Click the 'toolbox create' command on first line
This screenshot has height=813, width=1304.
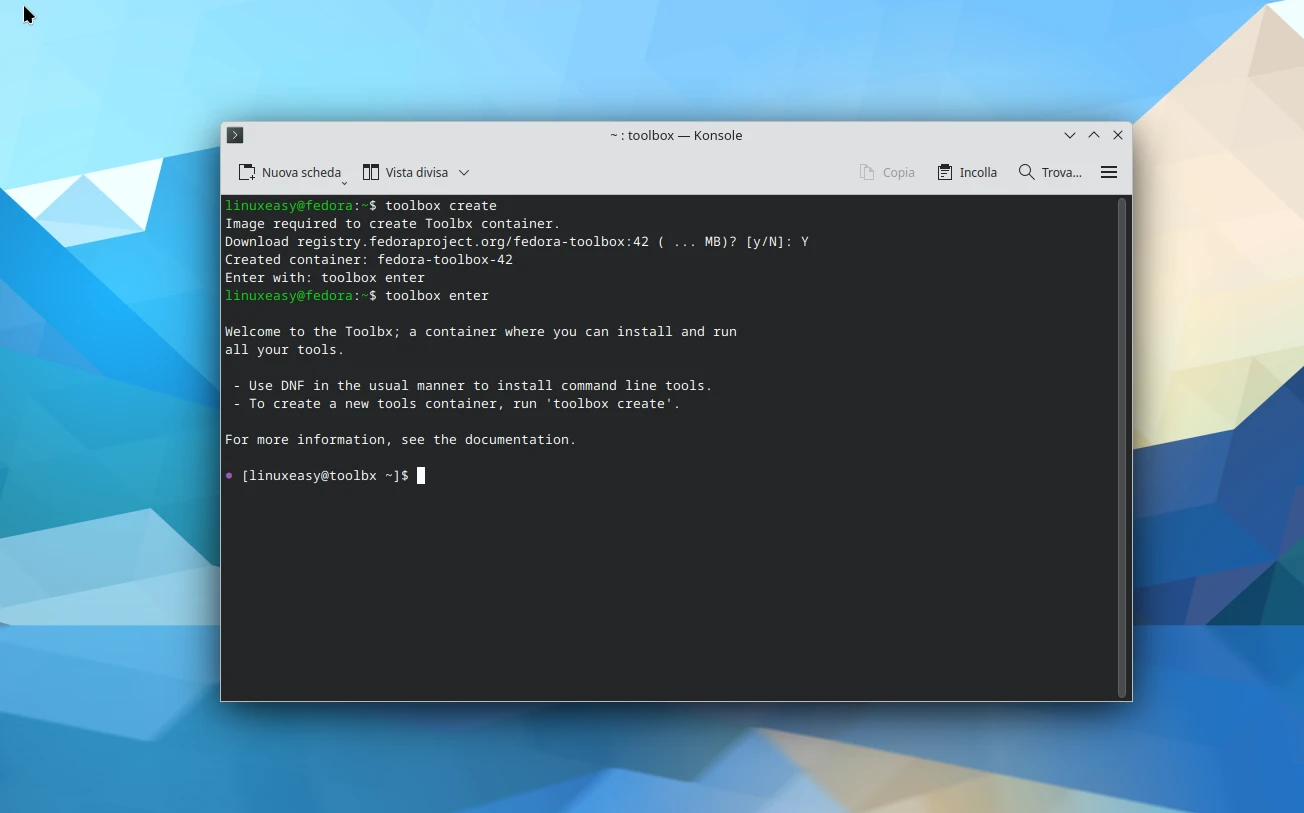[440, 206]
